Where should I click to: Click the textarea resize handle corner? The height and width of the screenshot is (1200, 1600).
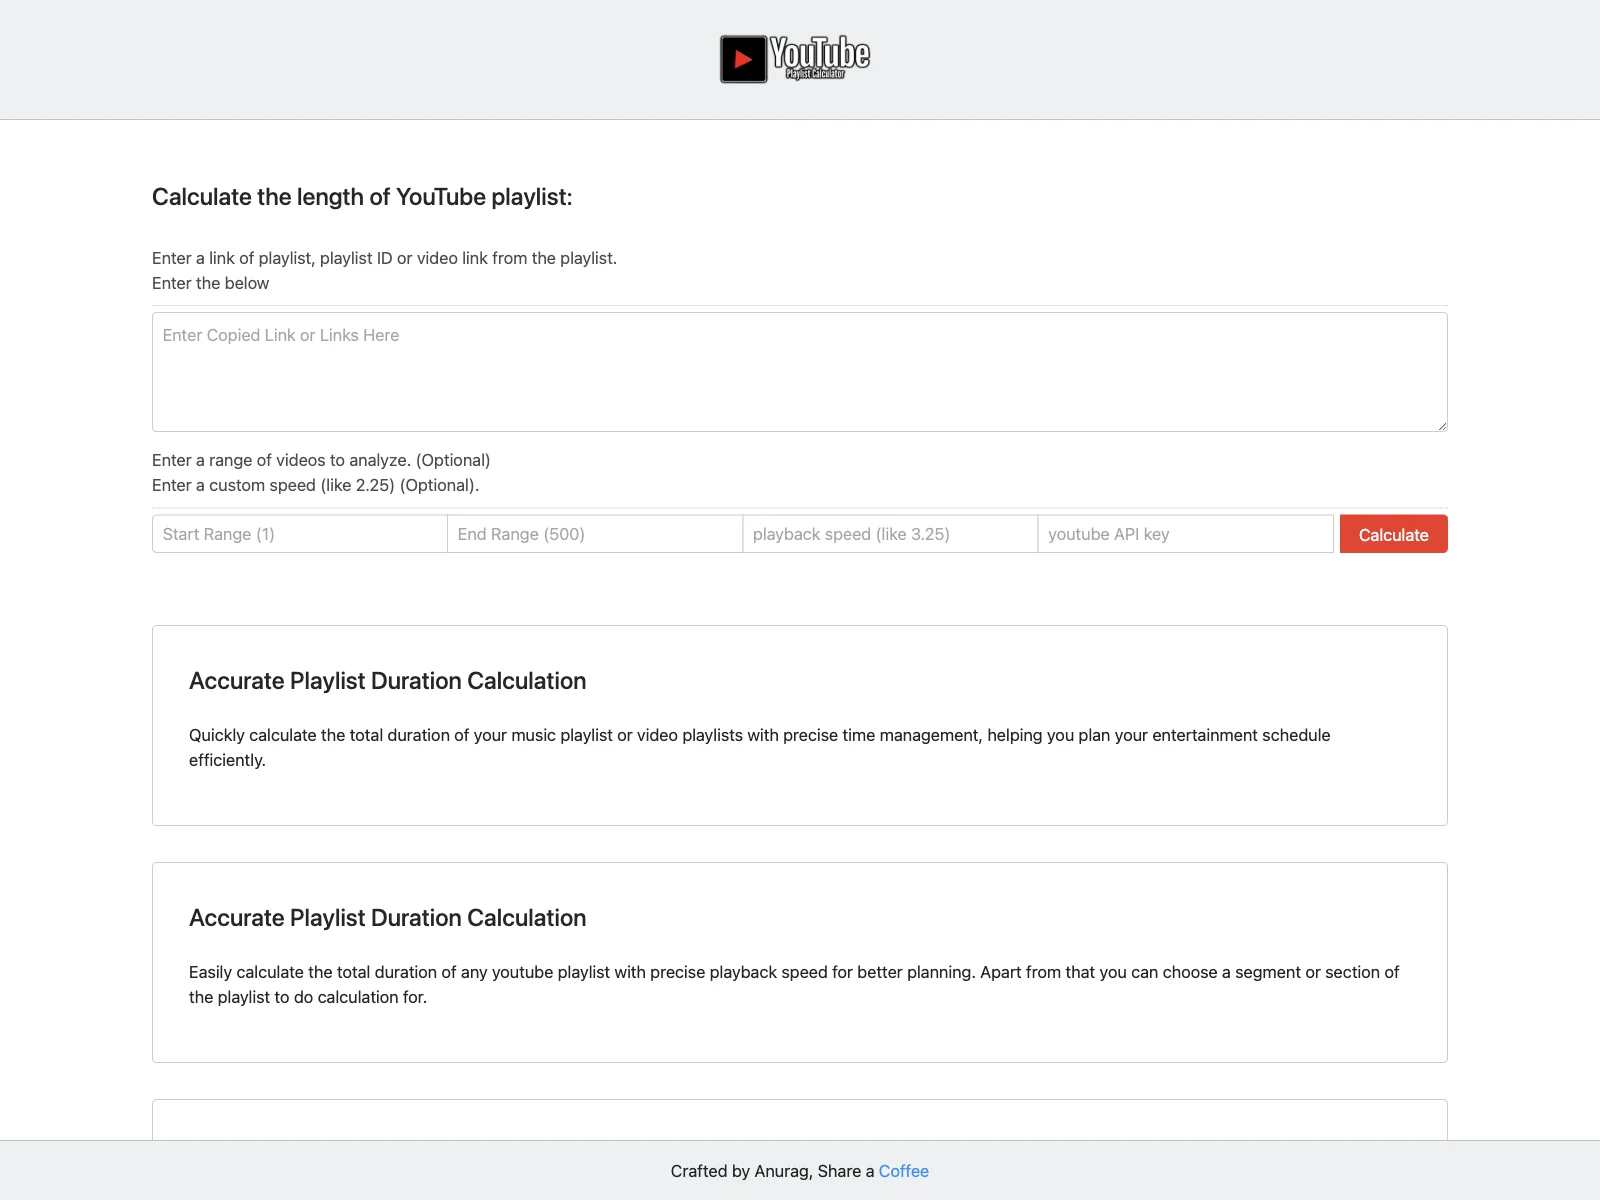(x=1441, y=425)
